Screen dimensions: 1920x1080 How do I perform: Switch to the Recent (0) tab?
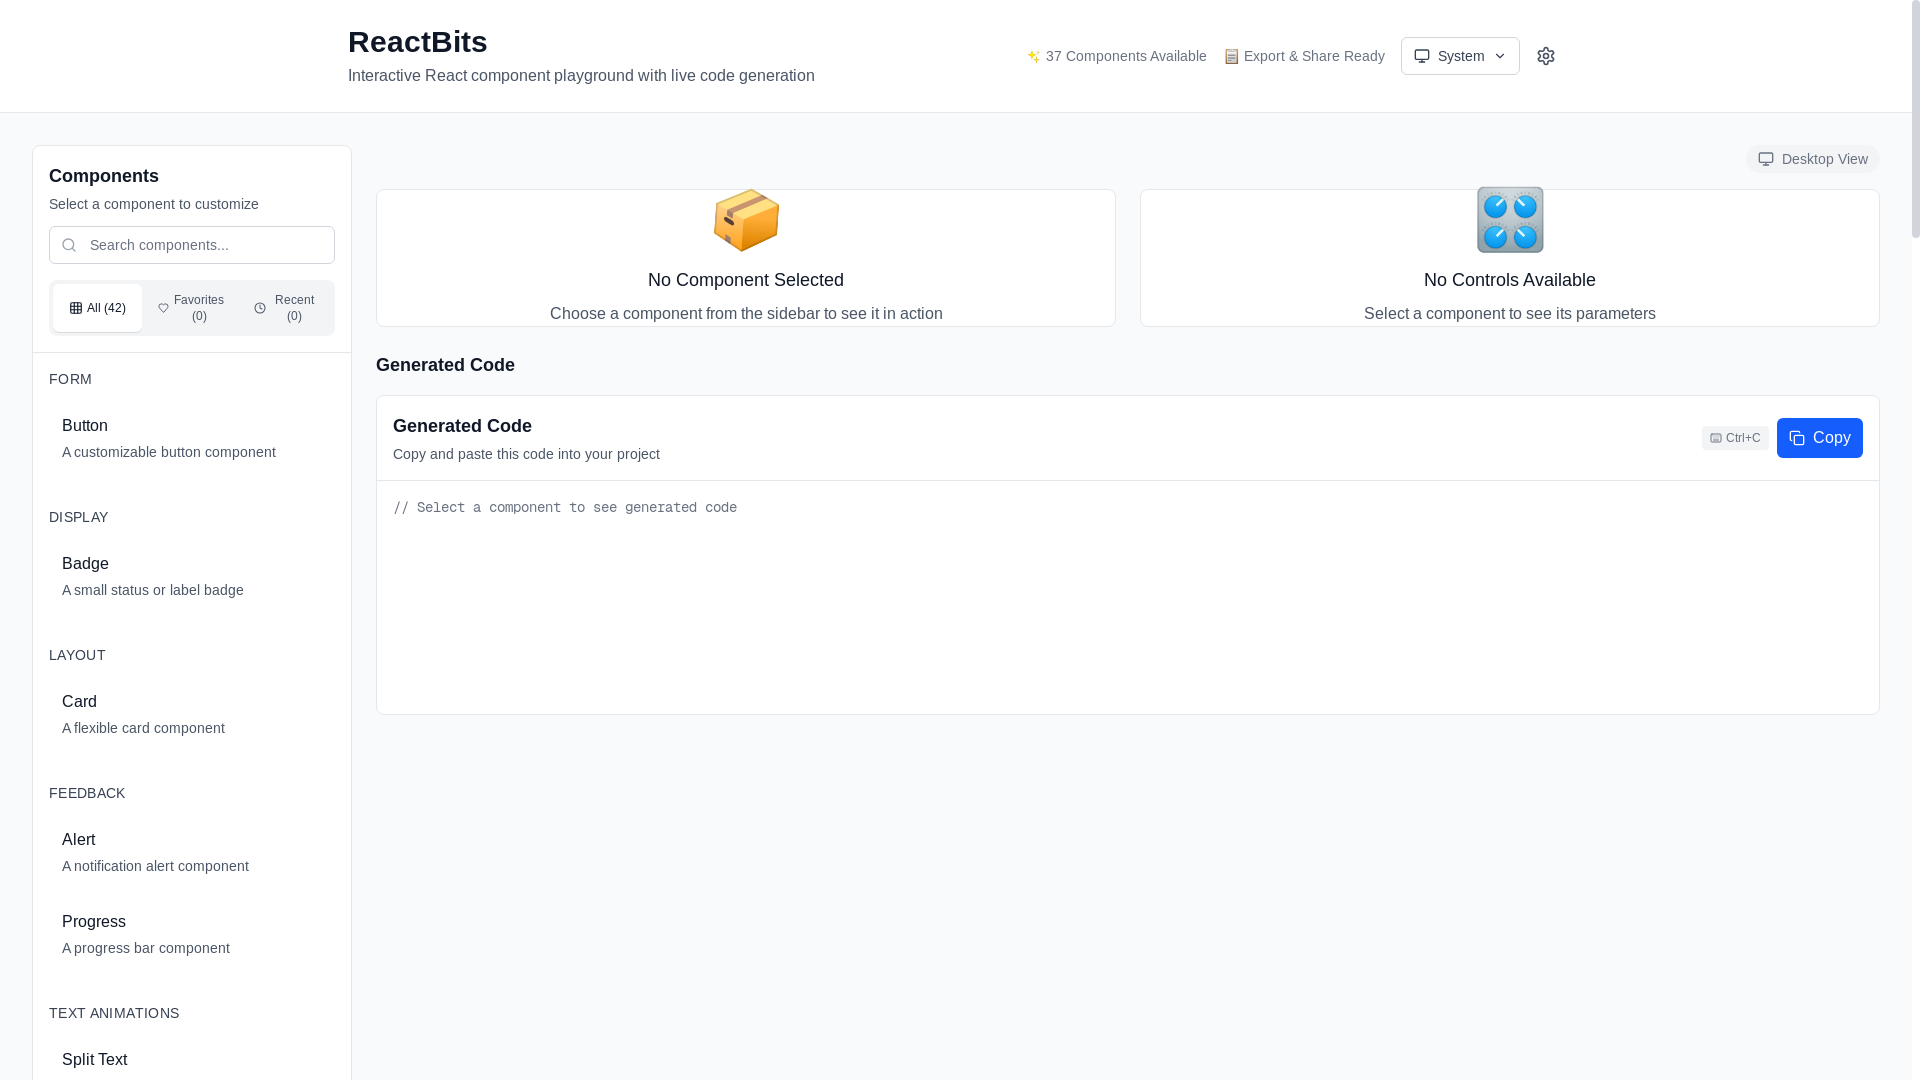point(285,308)
